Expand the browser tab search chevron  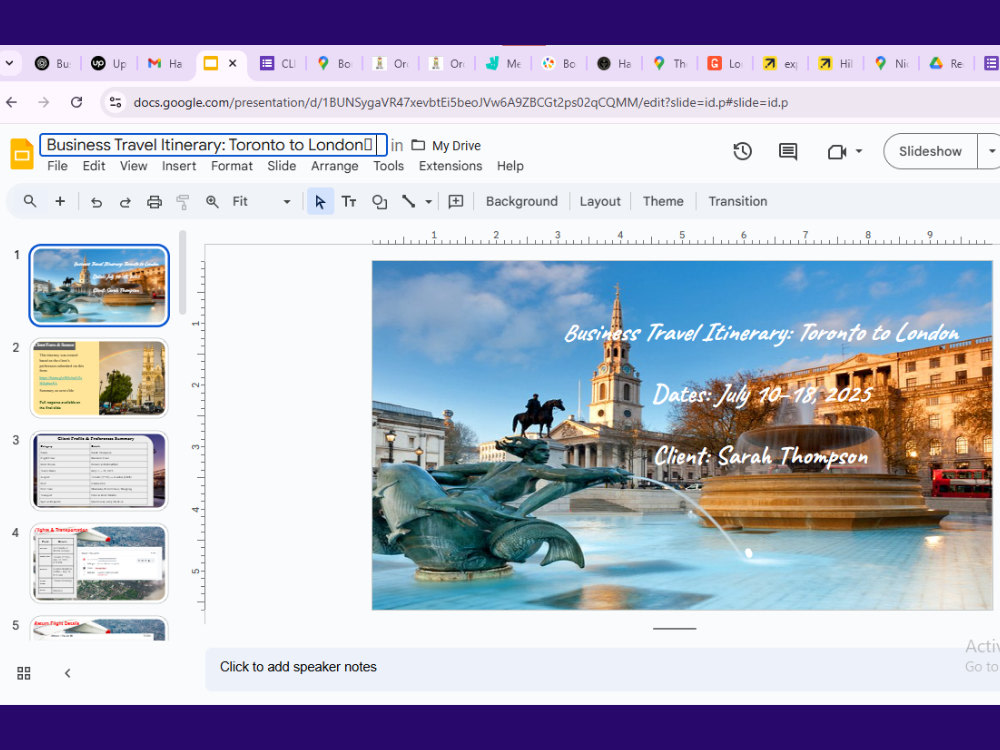9,63
